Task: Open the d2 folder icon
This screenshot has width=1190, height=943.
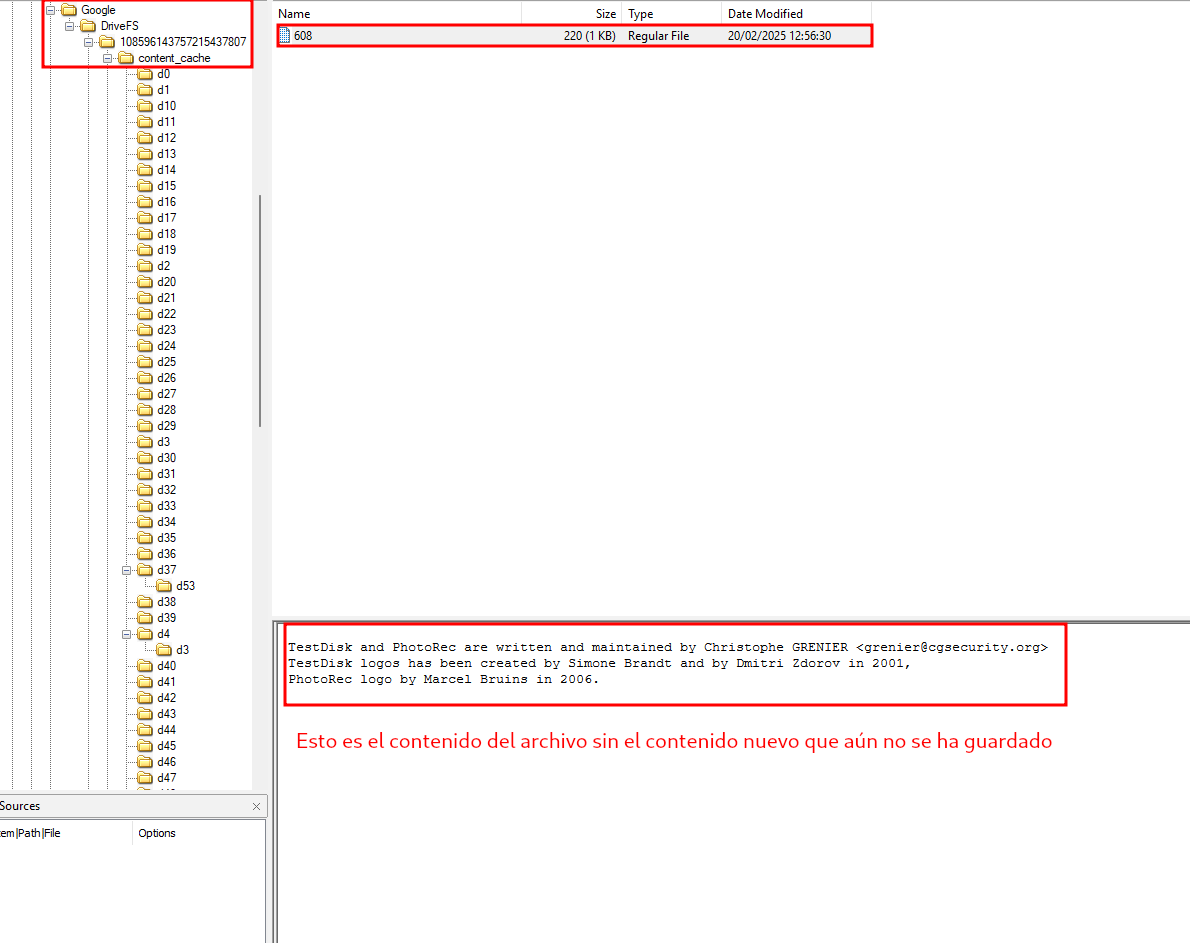Action: [x=145, y=266]
